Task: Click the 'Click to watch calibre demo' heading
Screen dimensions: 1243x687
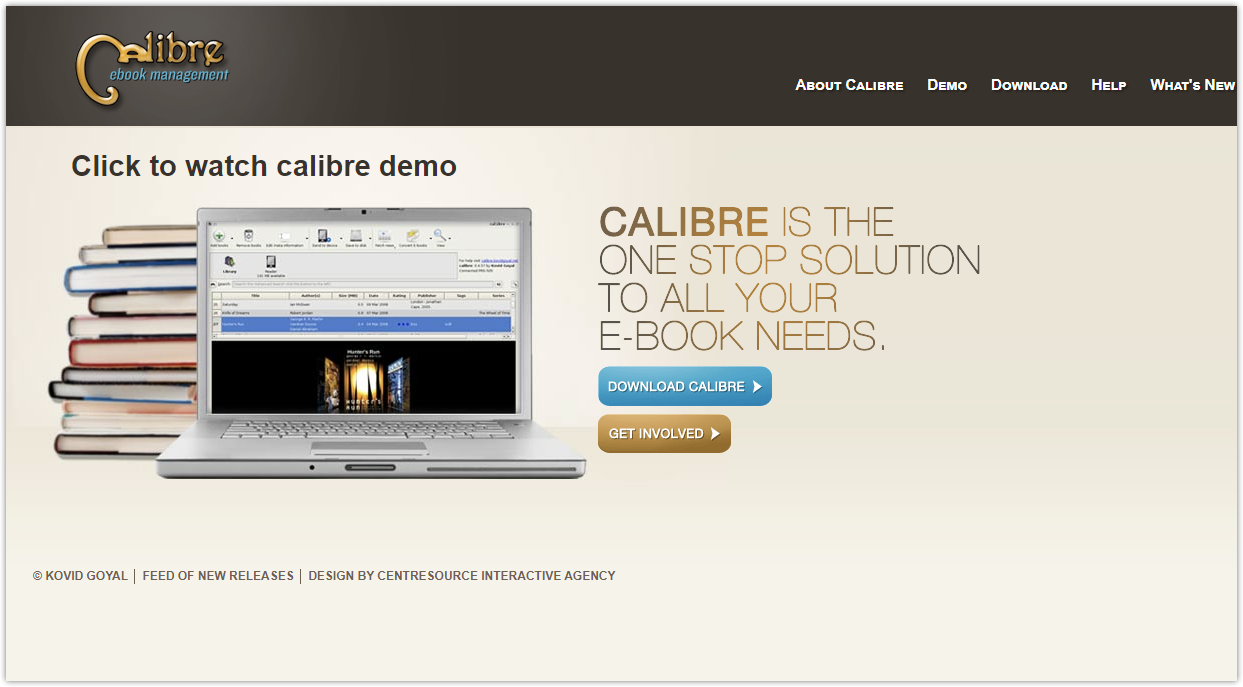Action: [x=264, y=166]
